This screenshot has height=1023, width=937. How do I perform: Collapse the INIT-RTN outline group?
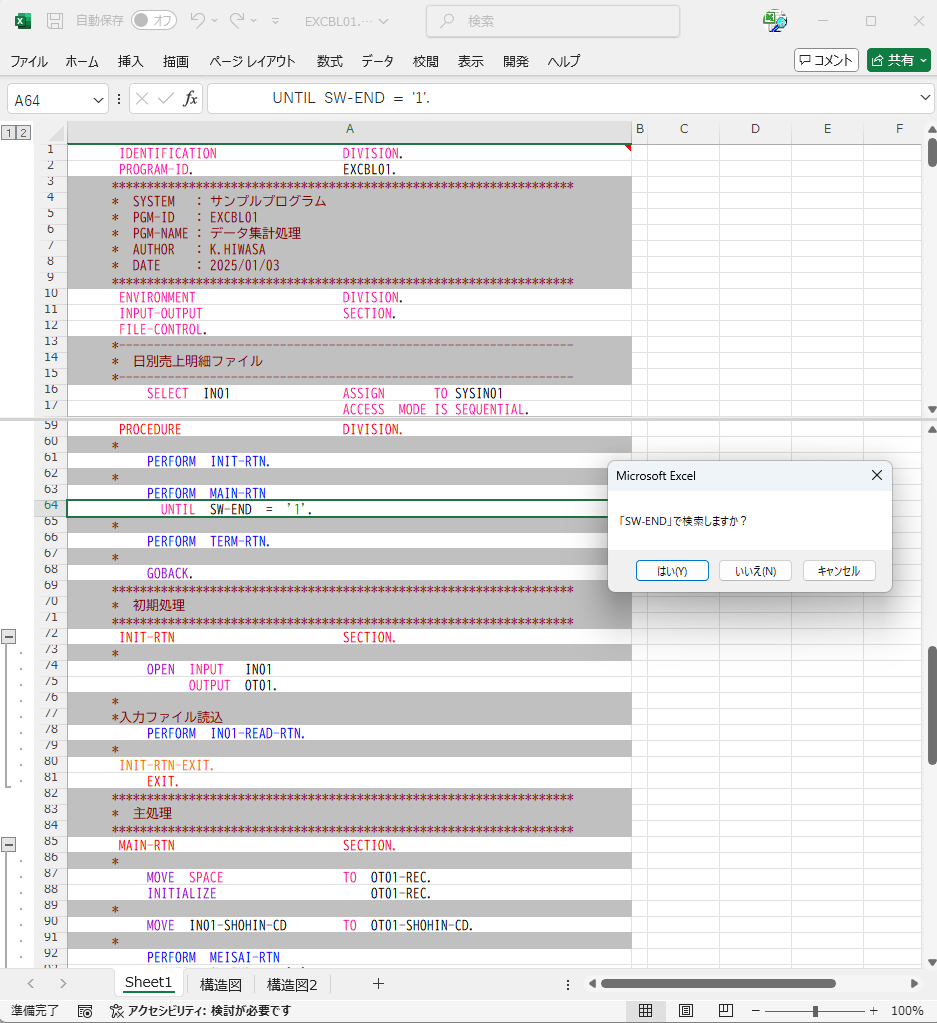(9, 636)
